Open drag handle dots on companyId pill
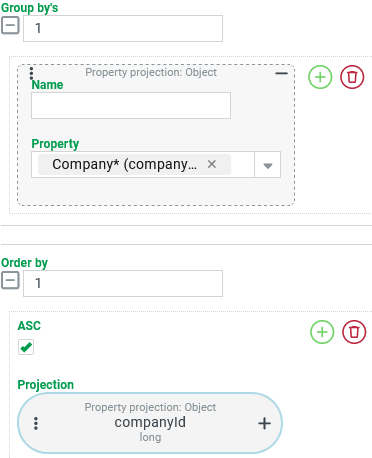This screenshot has width=372, height=458. 36,423
